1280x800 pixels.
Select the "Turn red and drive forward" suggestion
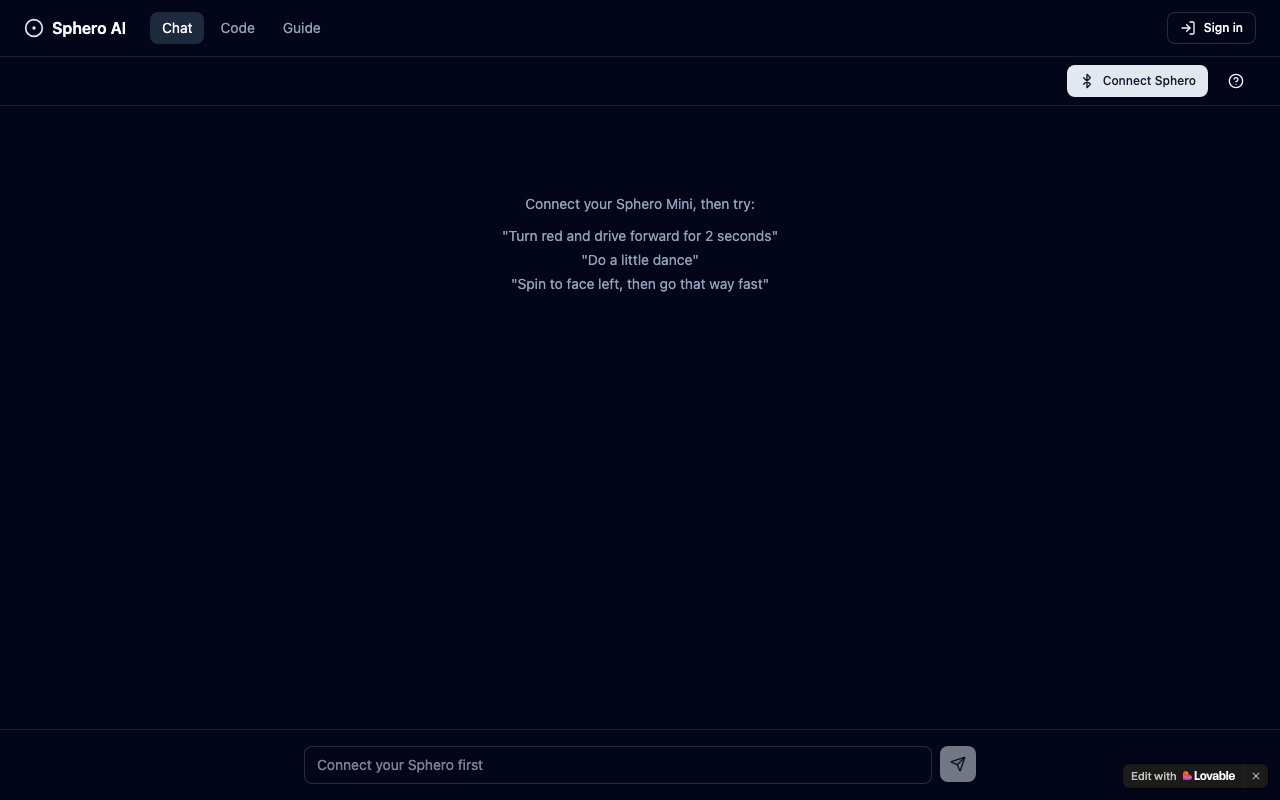tap(640, 236)
